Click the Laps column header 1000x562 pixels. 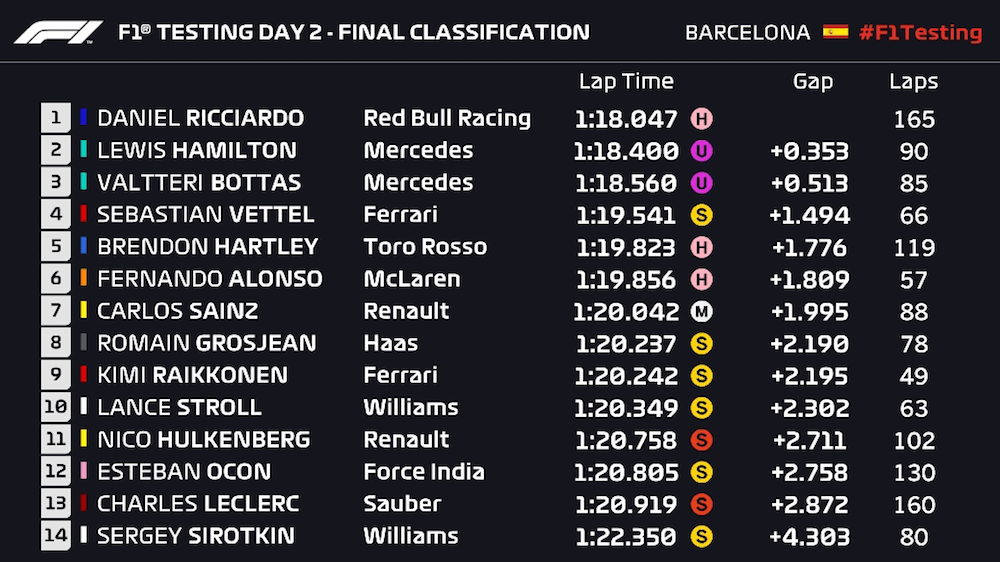coord(913,82)
